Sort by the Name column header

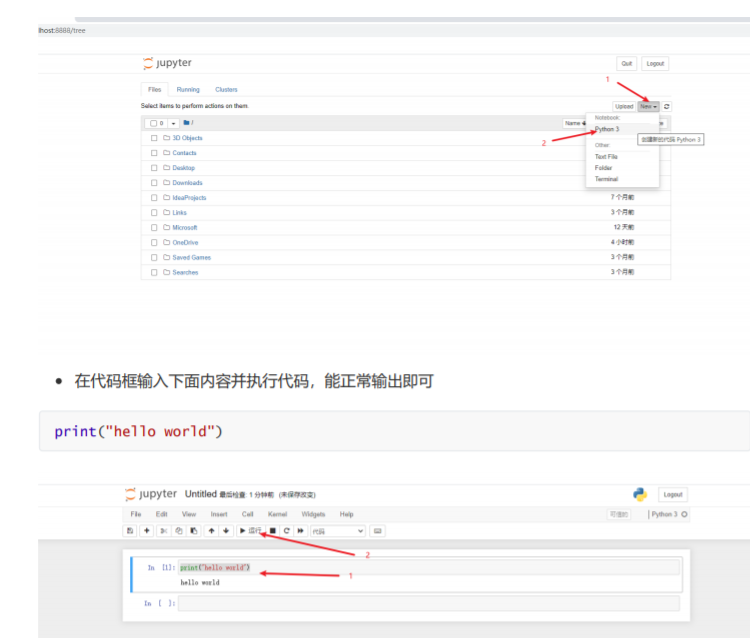pos(574,123)
